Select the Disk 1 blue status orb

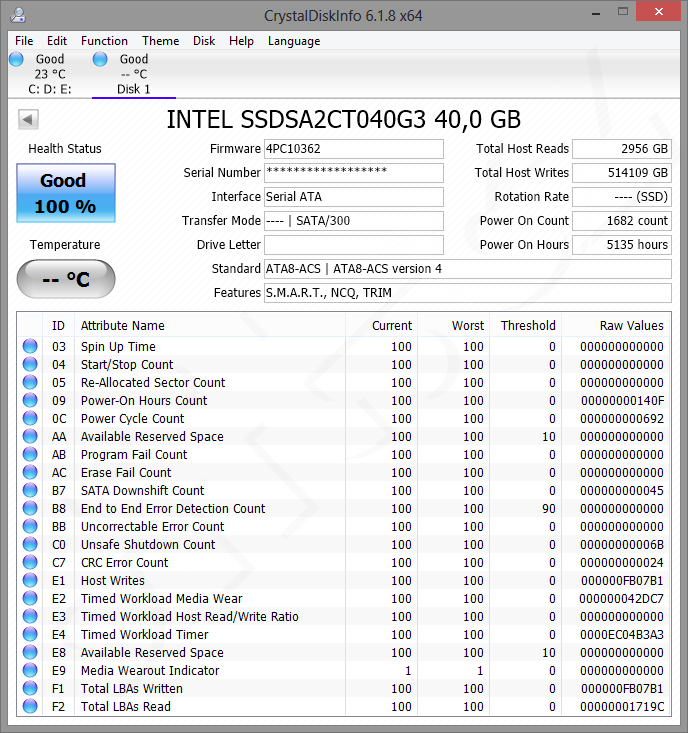100,59
